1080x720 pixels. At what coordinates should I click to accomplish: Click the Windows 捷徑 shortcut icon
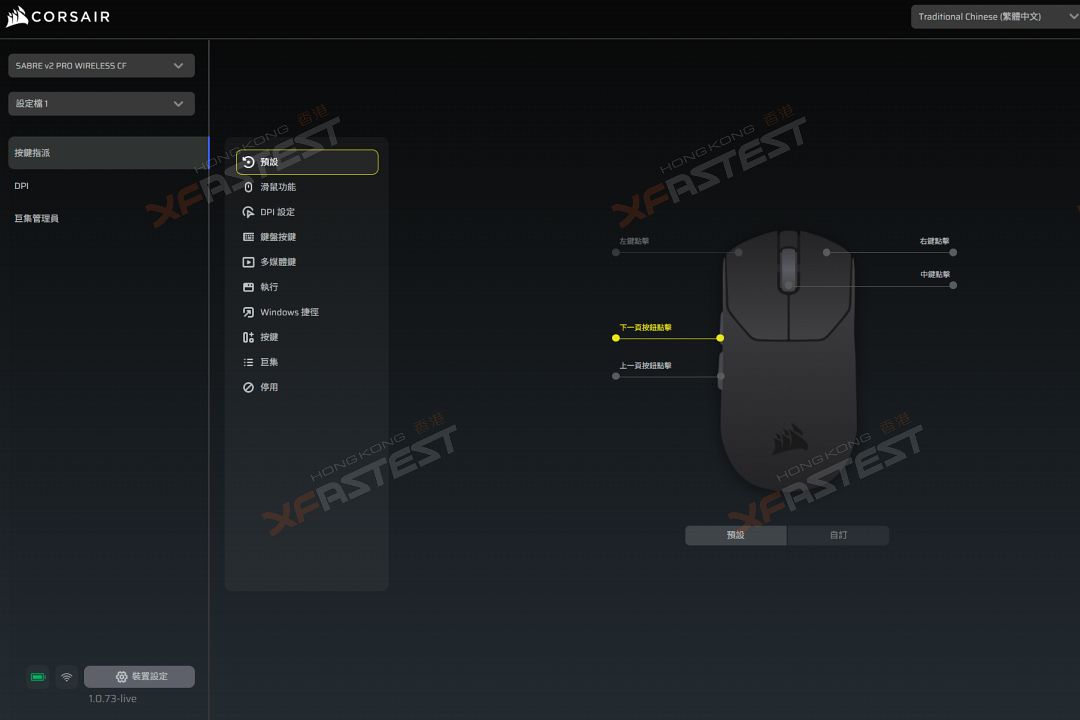[x=249, y=312]
